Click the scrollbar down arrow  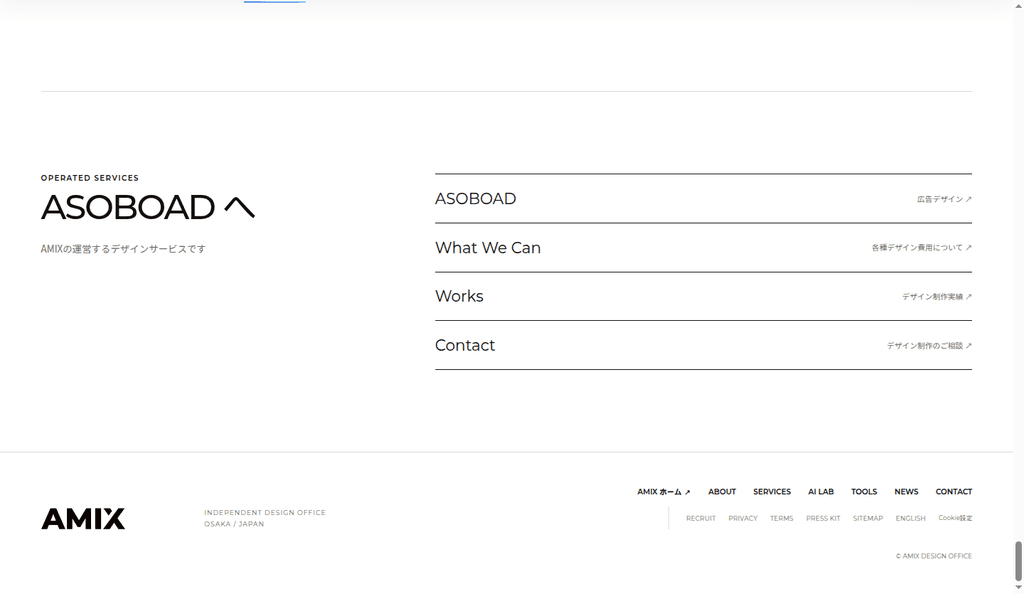pyautogui.click(x=1018, y=587)
